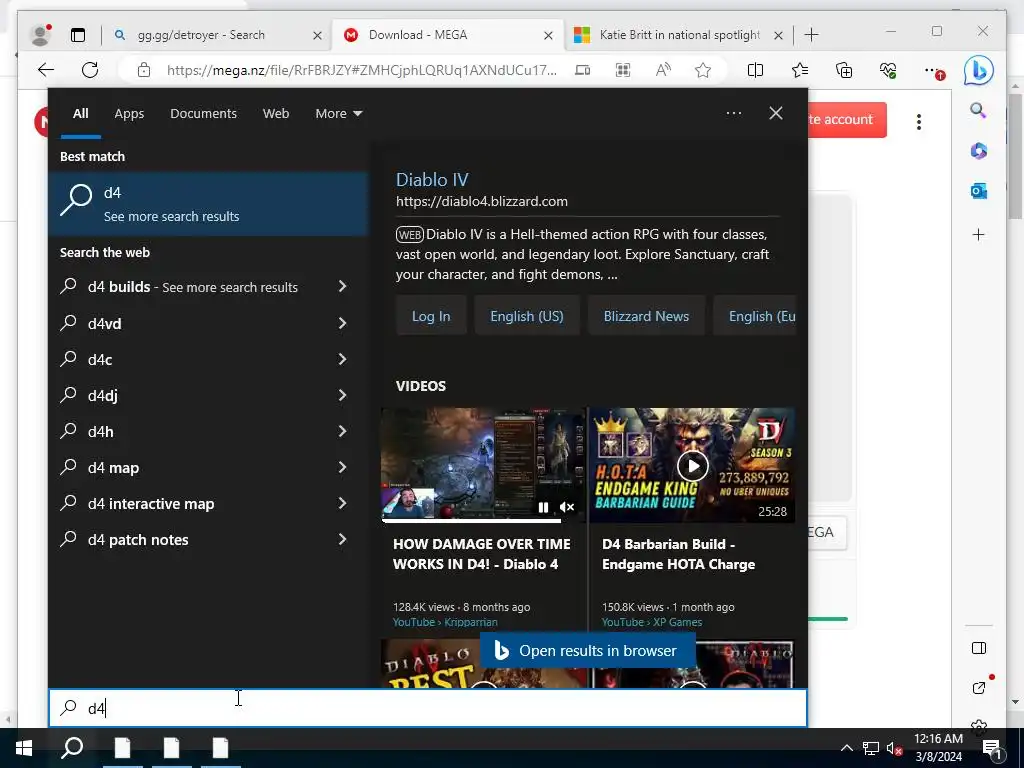The image size is (1024, 768).
Task: Refresh the MEGA download page
Action: 90,70
